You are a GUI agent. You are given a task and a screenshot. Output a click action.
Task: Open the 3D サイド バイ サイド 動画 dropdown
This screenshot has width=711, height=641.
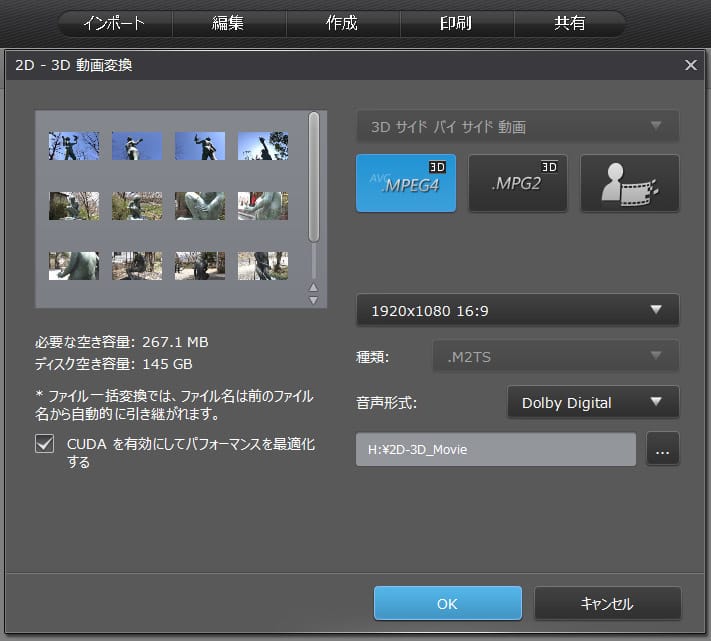tap(517, 127)
